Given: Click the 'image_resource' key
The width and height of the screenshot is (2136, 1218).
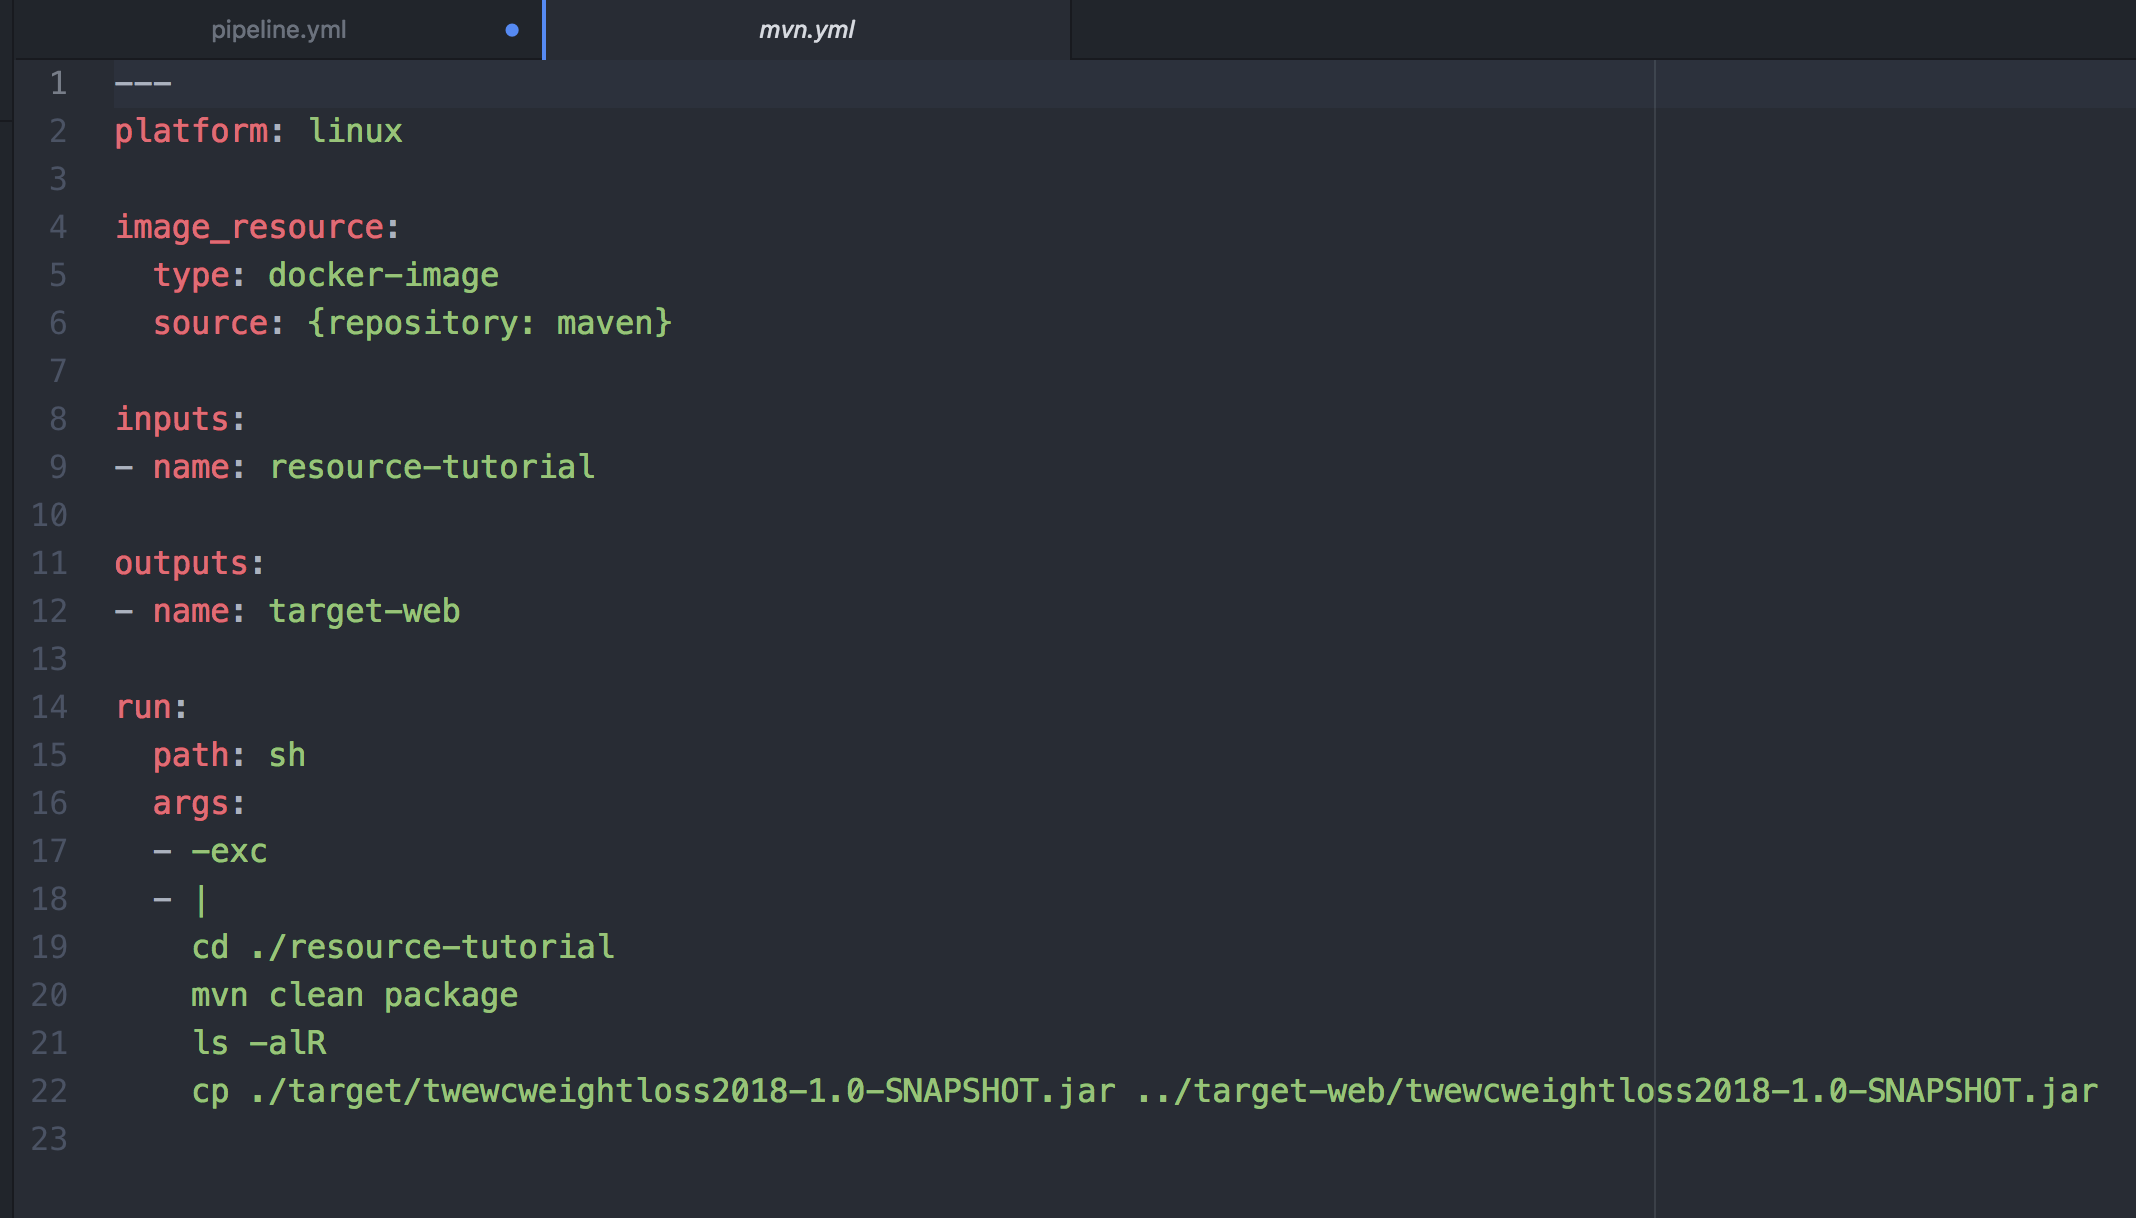Looking at the screenshot, I should [x=250, y=227].
